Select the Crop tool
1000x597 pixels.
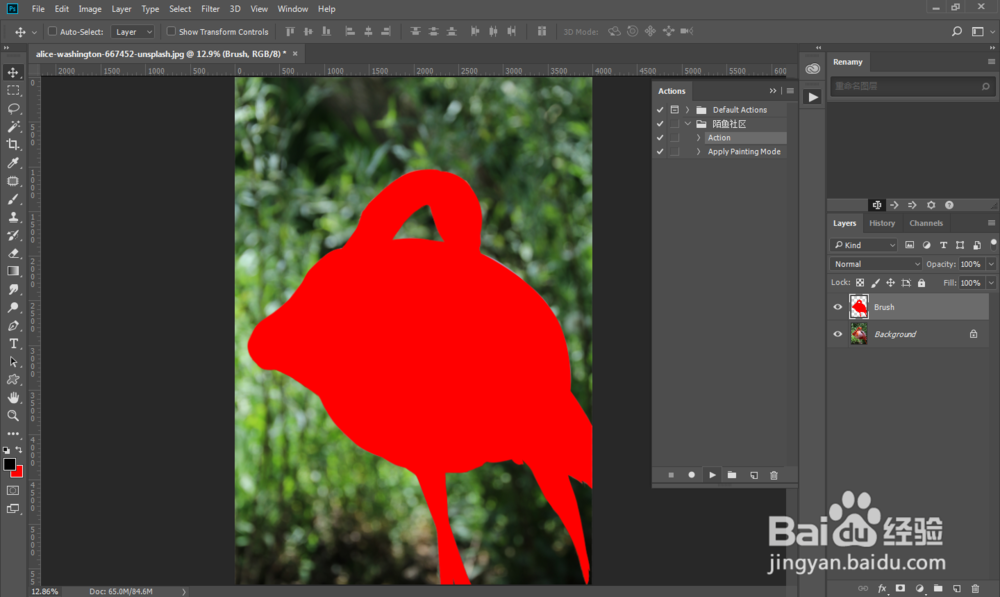(x=13, y=145)
